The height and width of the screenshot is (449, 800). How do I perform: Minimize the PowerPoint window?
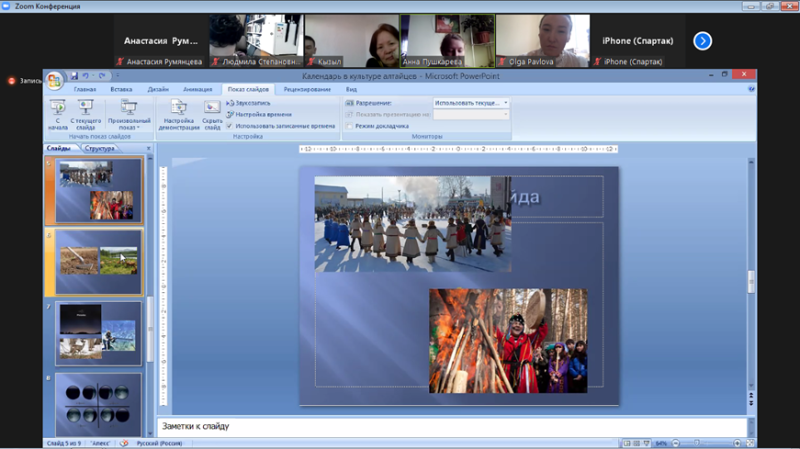711,74
